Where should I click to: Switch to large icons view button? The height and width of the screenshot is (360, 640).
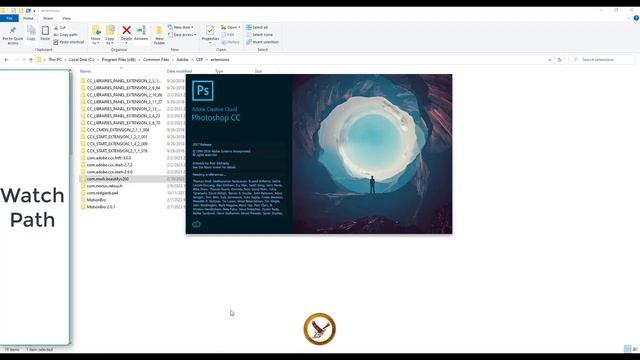click(x=635, y=349)
